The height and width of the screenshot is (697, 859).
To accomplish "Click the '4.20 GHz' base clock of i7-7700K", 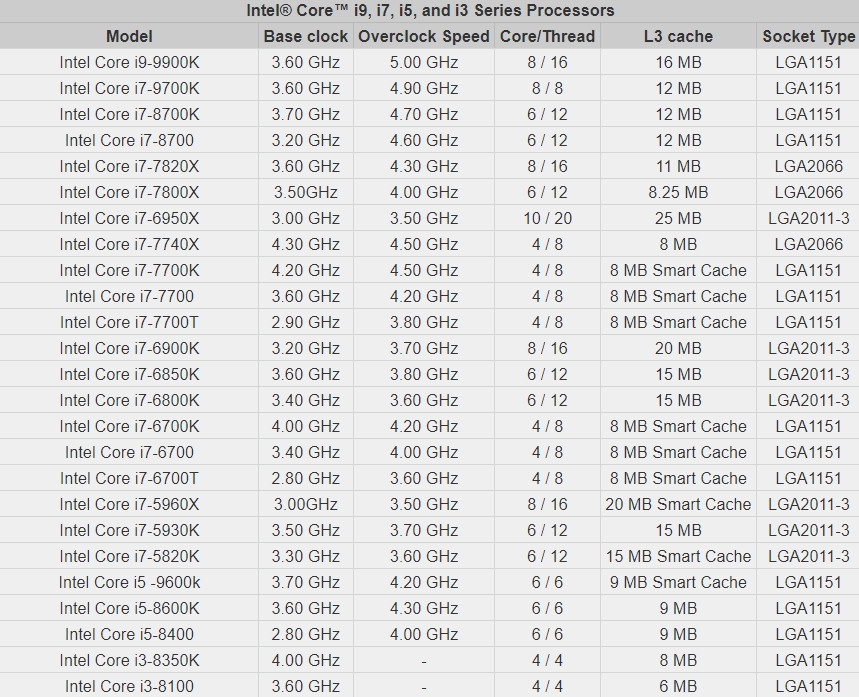I will (306, 271).
